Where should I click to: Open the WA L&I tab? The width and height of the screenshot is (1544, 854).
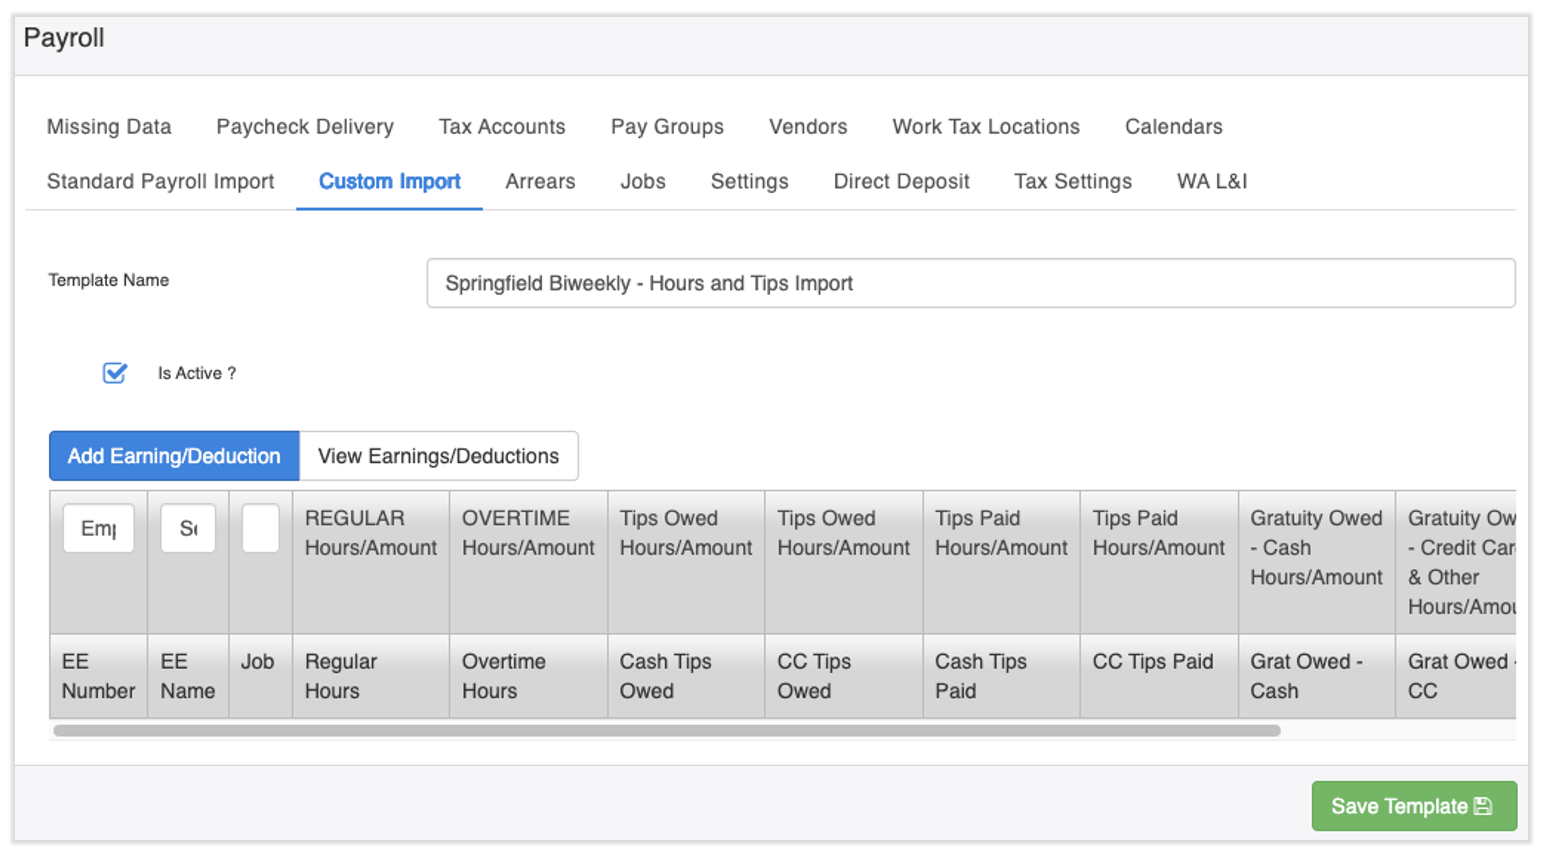click(x=1212, y=181)
